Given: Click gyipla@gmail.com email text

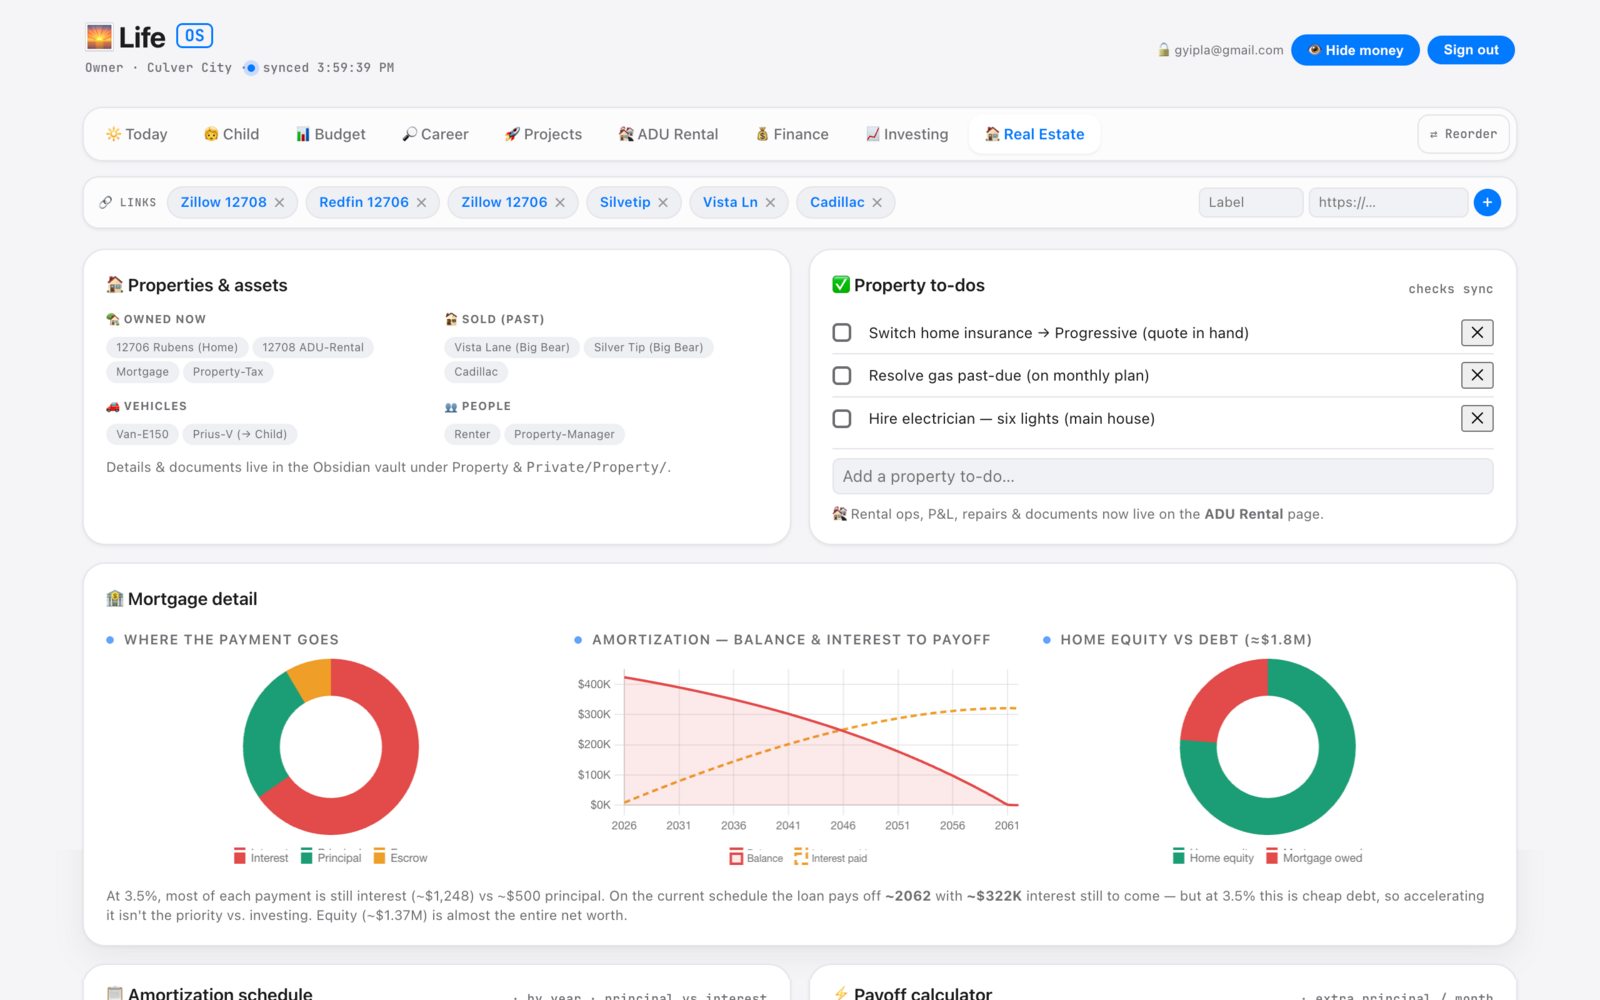Looking at the screenshot, I should pyautogui.click(x=1228, y=50).
